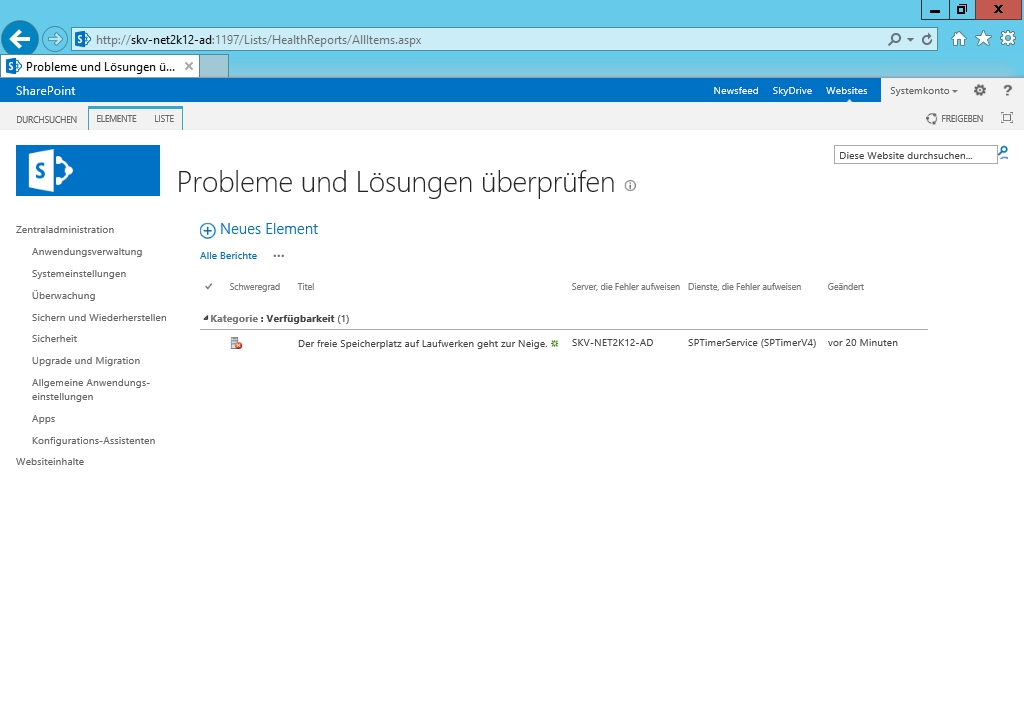Refresh the page using reload icon

click(928, 39)
